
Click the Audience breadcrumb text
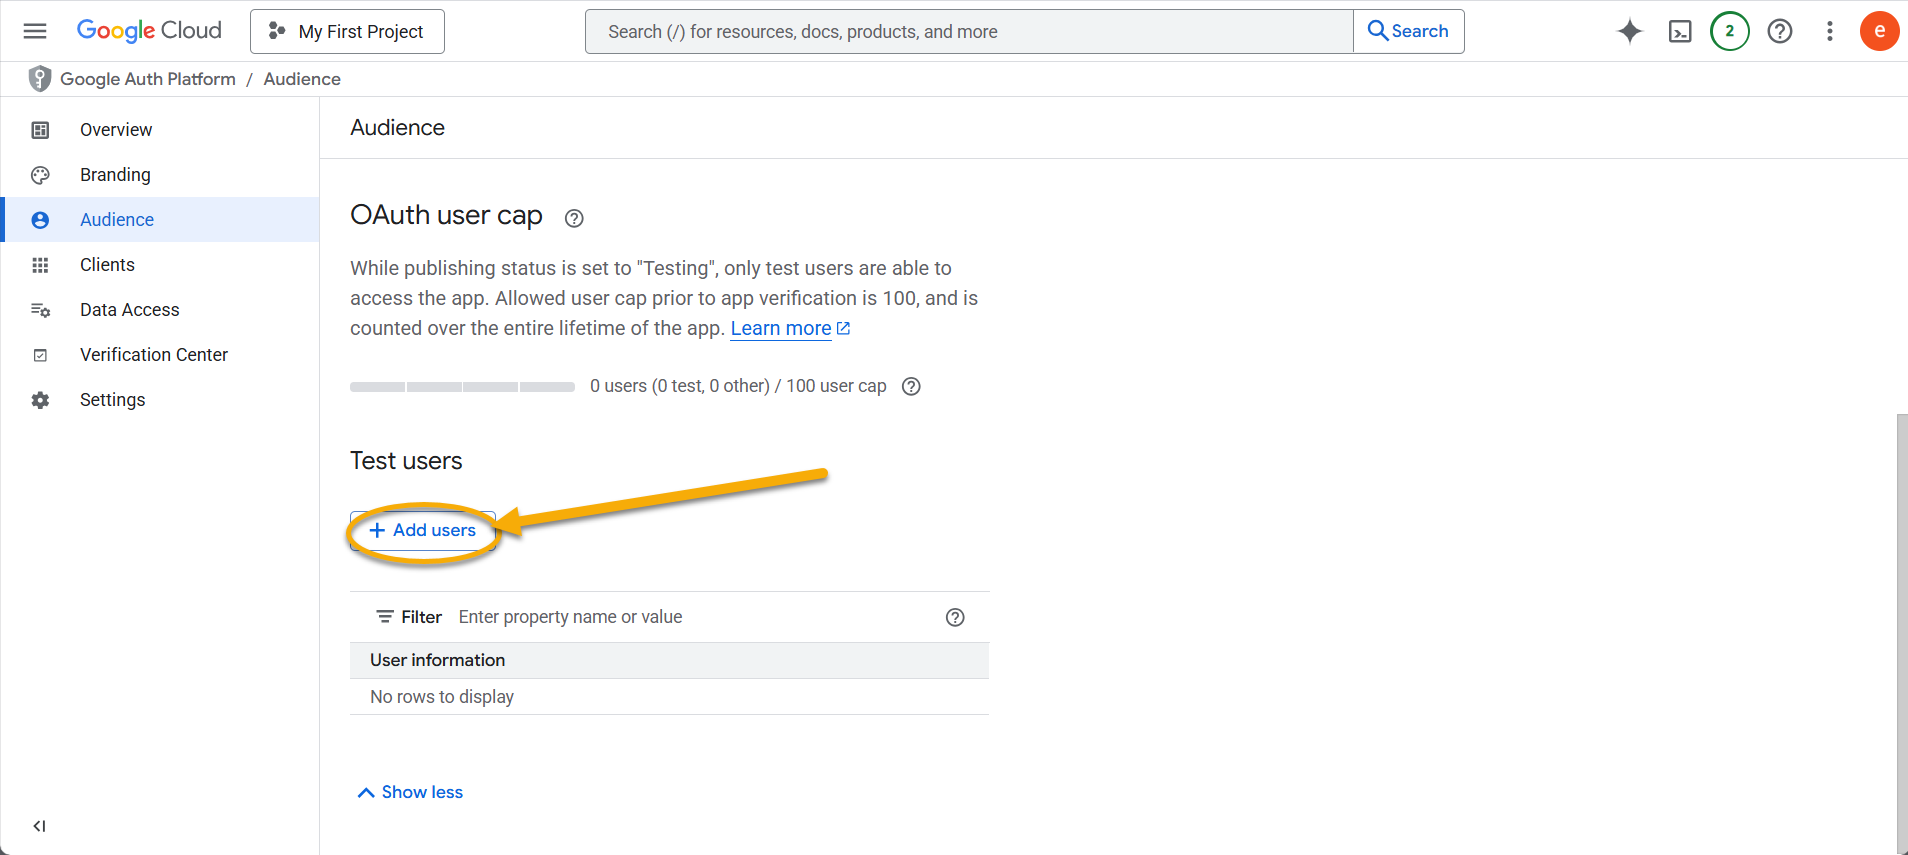tap(302, 79)
